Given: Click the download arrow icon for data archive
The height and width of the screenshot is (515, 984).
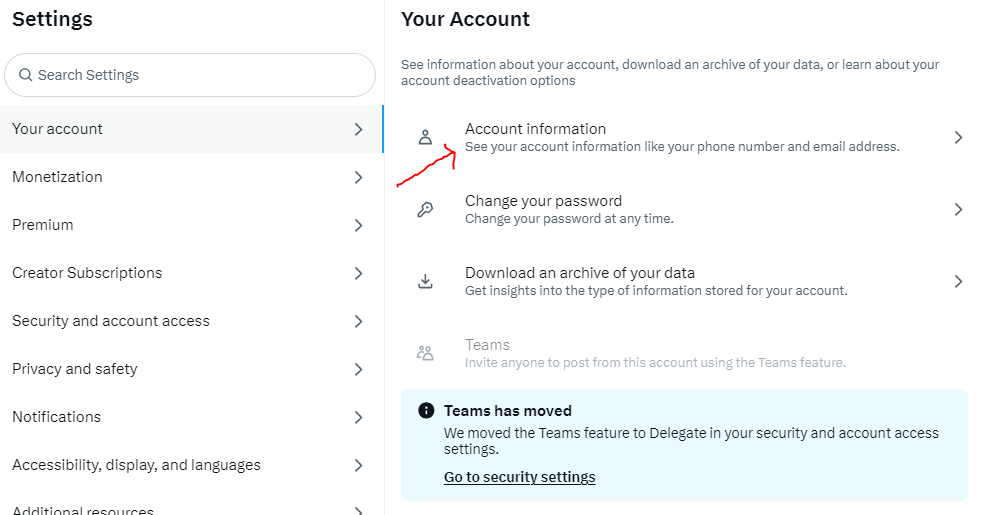Looking at the screenshot, I should point(425,281).
